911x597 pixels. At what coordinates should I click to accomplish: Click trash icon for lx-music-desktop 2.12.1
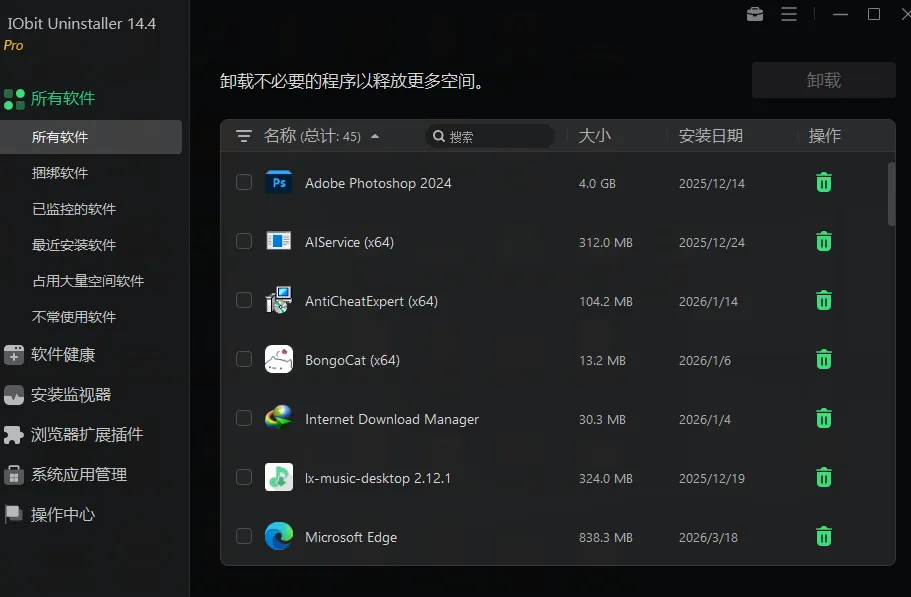click(823, 478)
